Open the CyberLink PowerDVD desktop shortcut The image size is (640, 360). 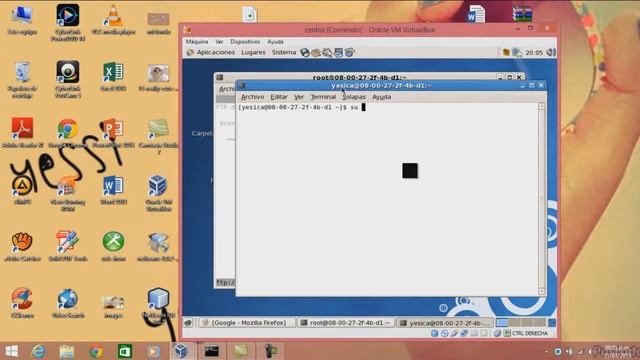coord(68,23)
